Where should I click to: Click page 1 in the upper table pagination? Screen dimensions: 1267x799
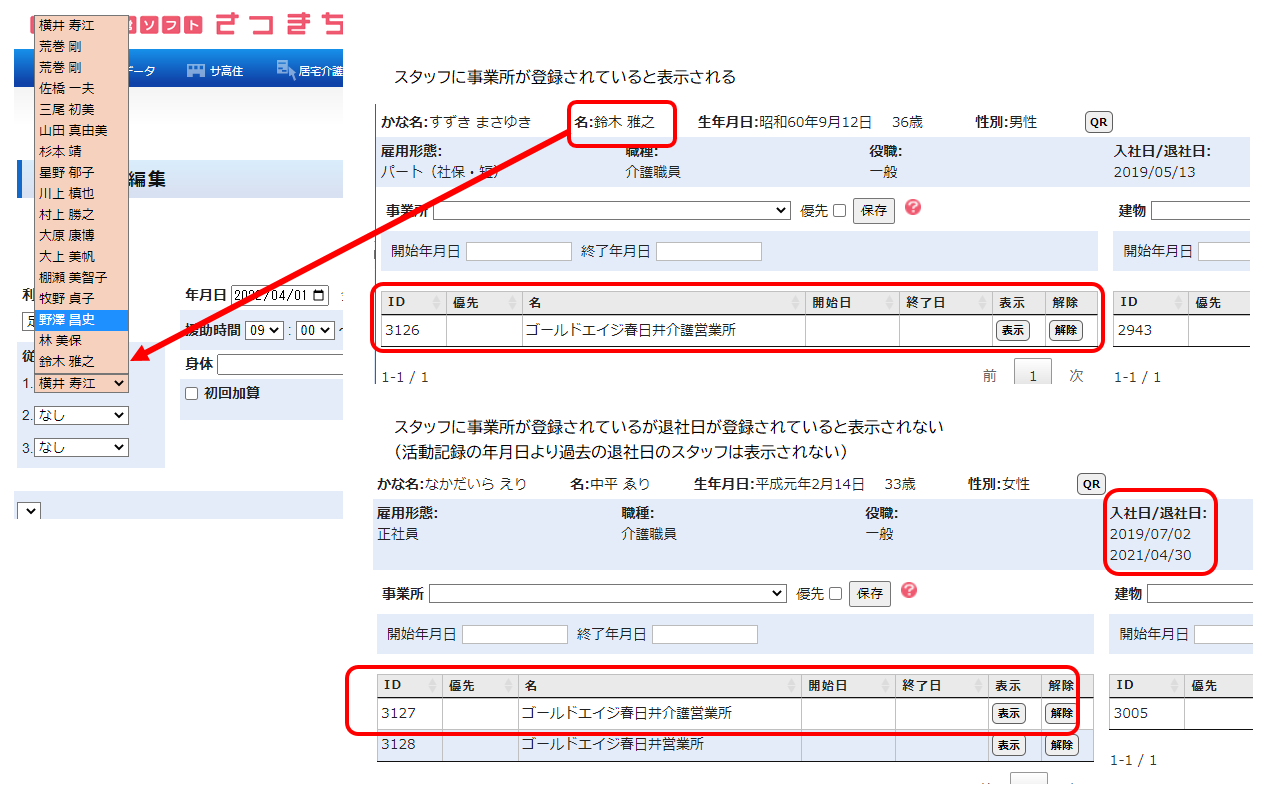1033,376
